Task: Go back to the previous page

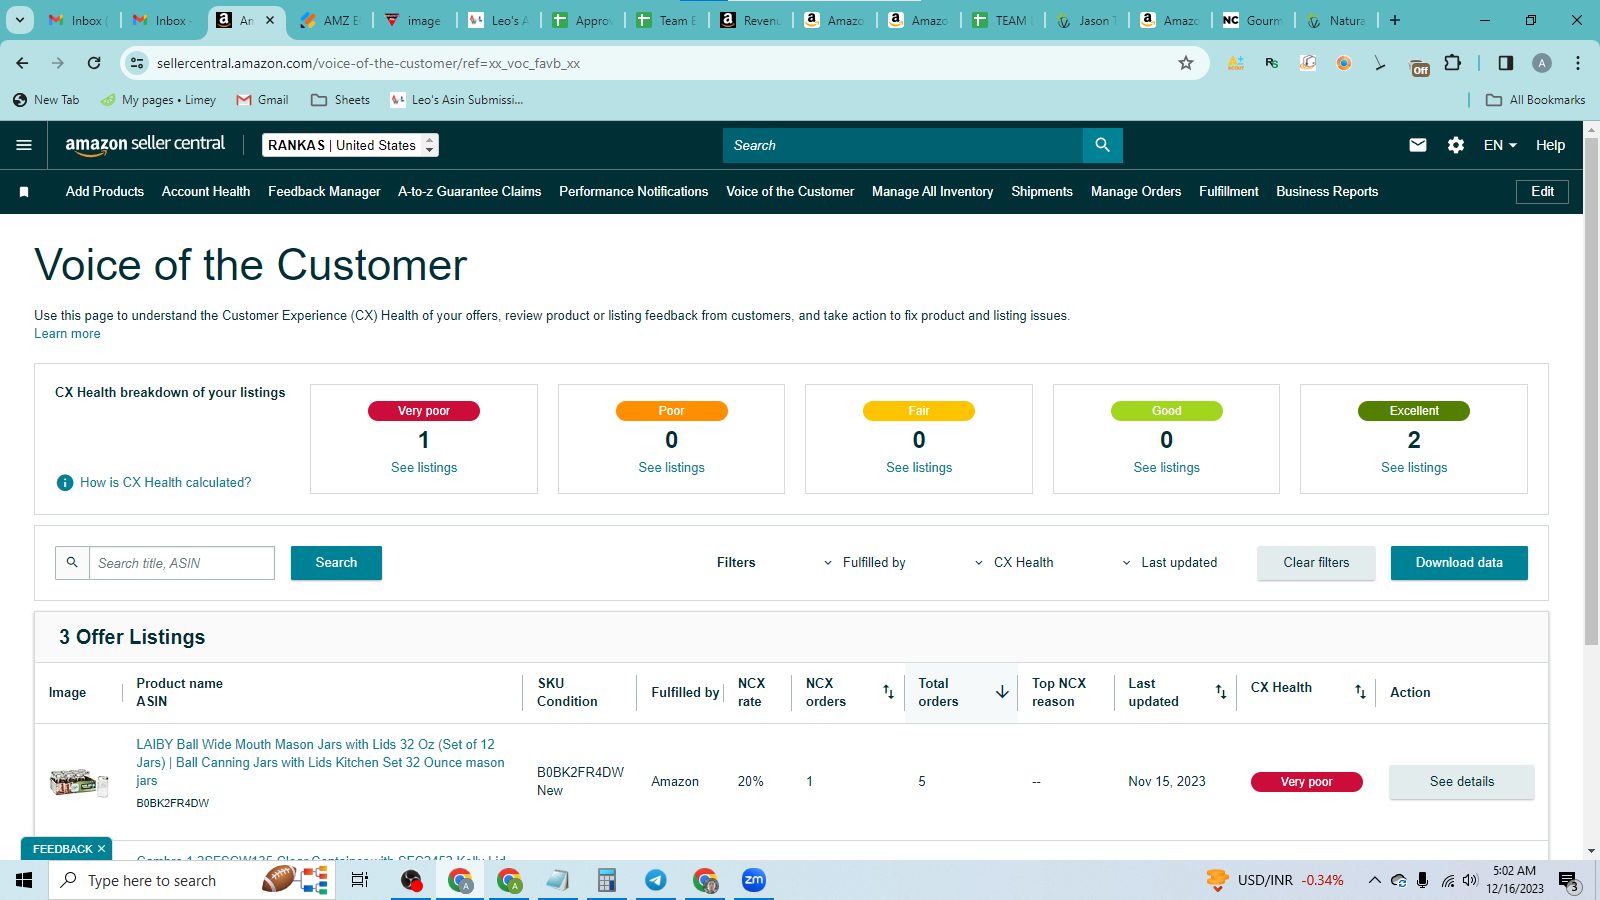Action: 22,63
